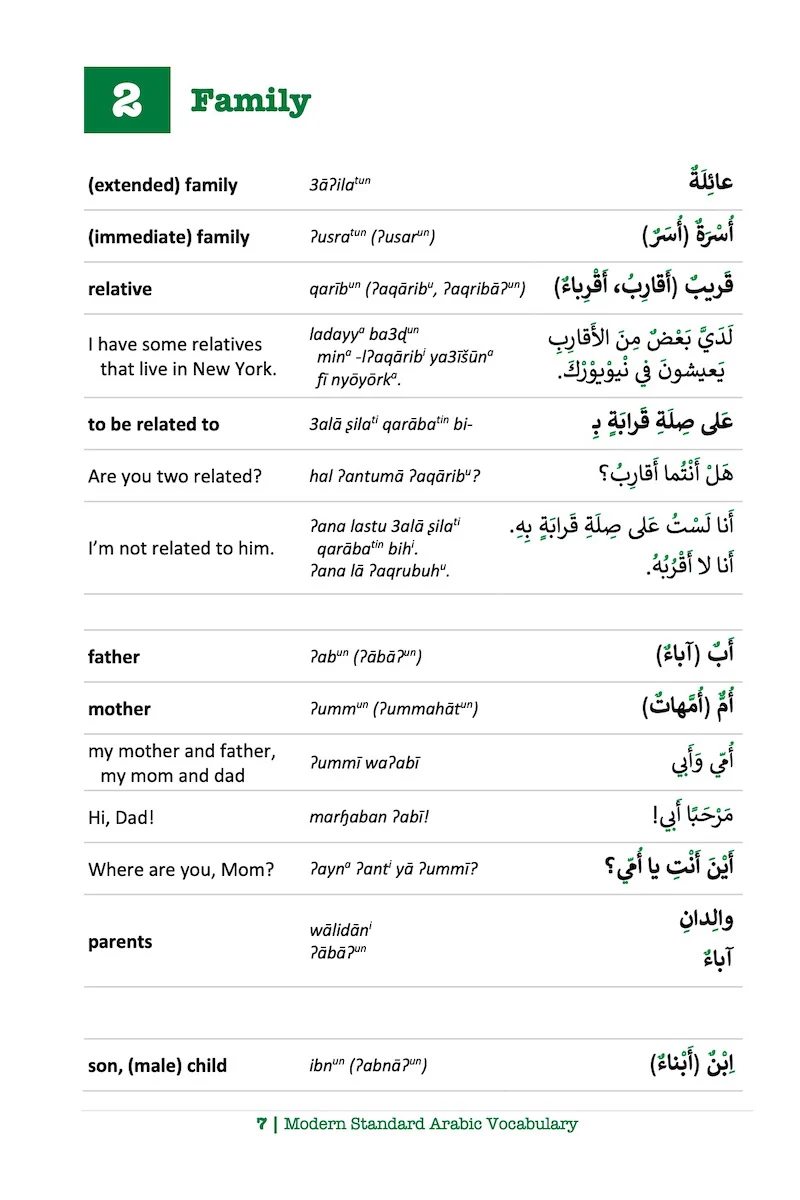800x1200 pixels.
Task: Select 'I have some relatives' sentence
Action: coord(175,344)
